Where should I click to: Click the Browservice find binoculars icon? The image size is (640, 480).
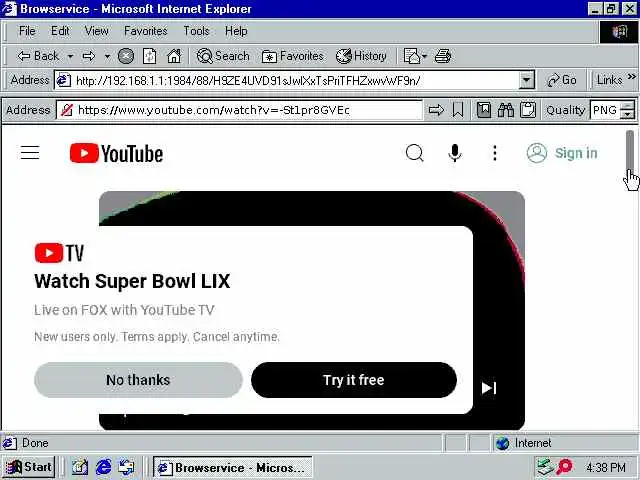click(x=506, y=110)
